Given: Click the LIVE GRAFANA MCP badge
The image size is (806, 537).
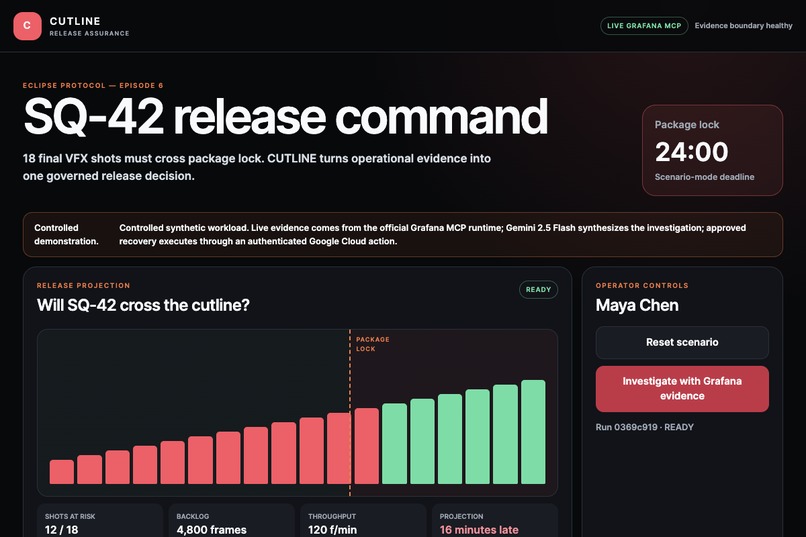Looking at the screenshot, I should pyautogui.click(x=644, y=26).
